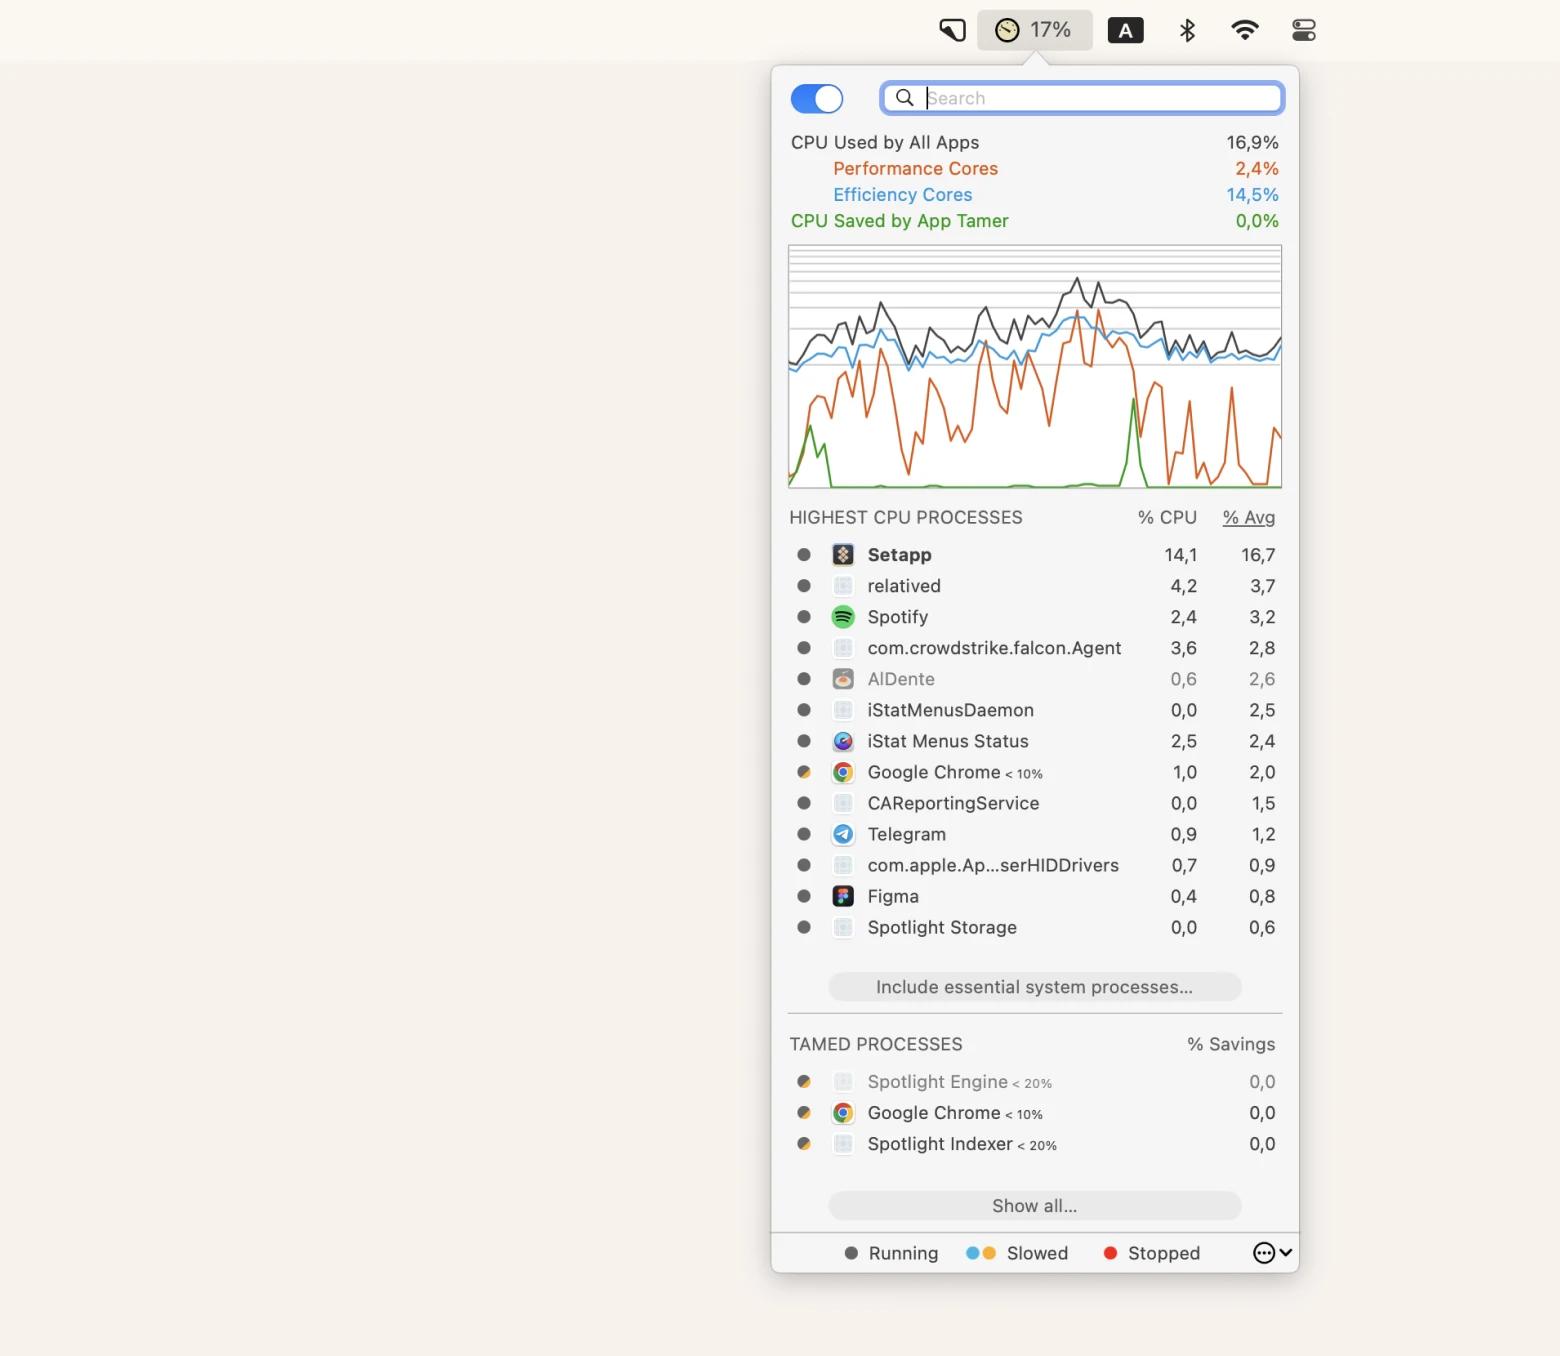Image resolution: width=1560 pixels, height=1356 pixels.
Task: Click Google Chrome icon in highest CPU list
Action: point(843,772)
